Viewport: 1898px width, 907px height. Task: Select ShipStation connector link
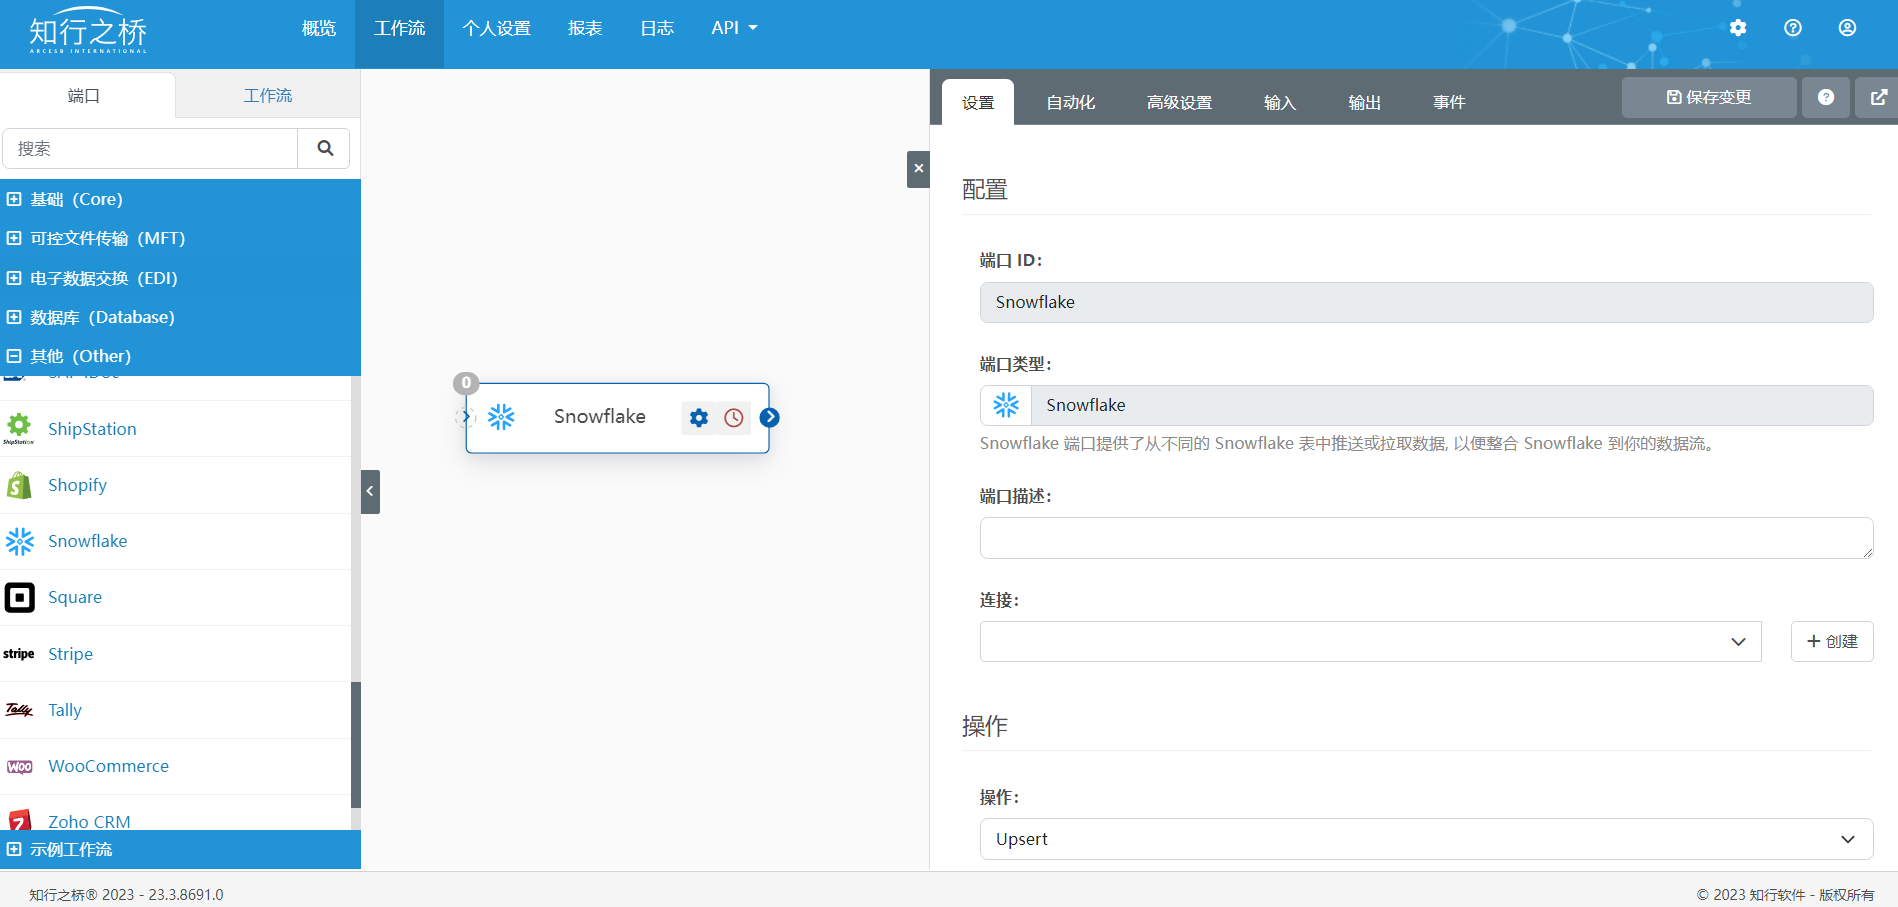[92, 429]
